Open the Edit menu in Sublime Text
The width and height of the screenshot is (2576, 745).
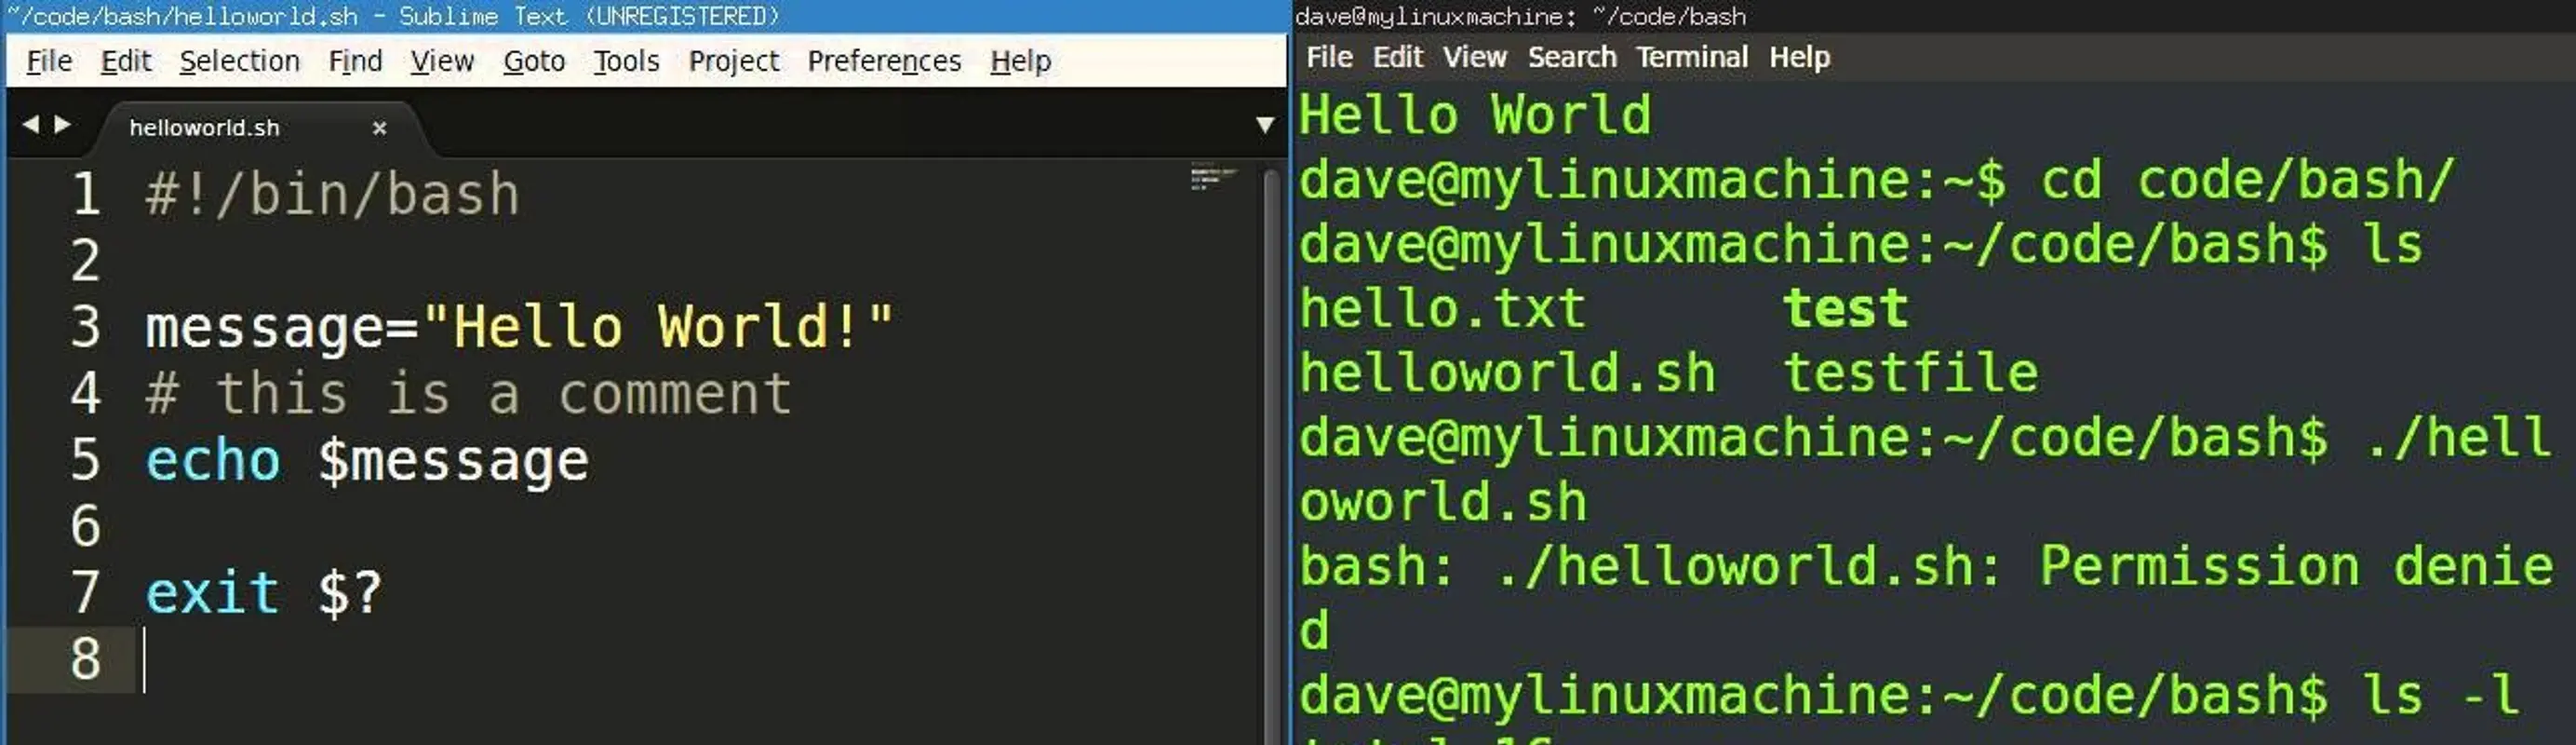pyautogui.click(x=126, y=61)
